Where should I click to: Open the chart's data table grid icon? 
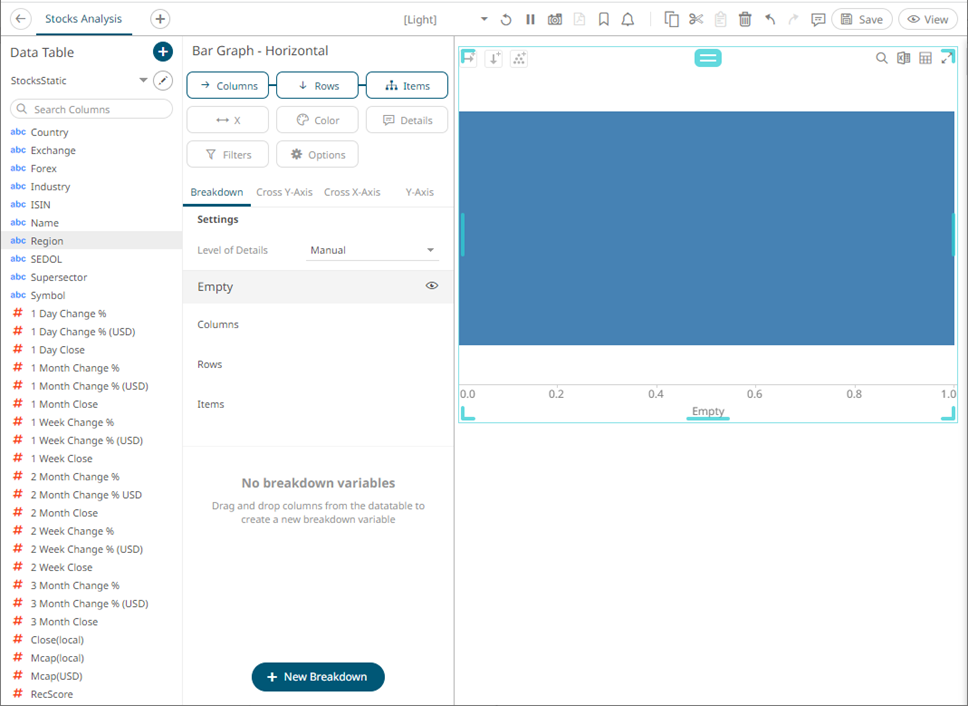(x=925, y=58)
